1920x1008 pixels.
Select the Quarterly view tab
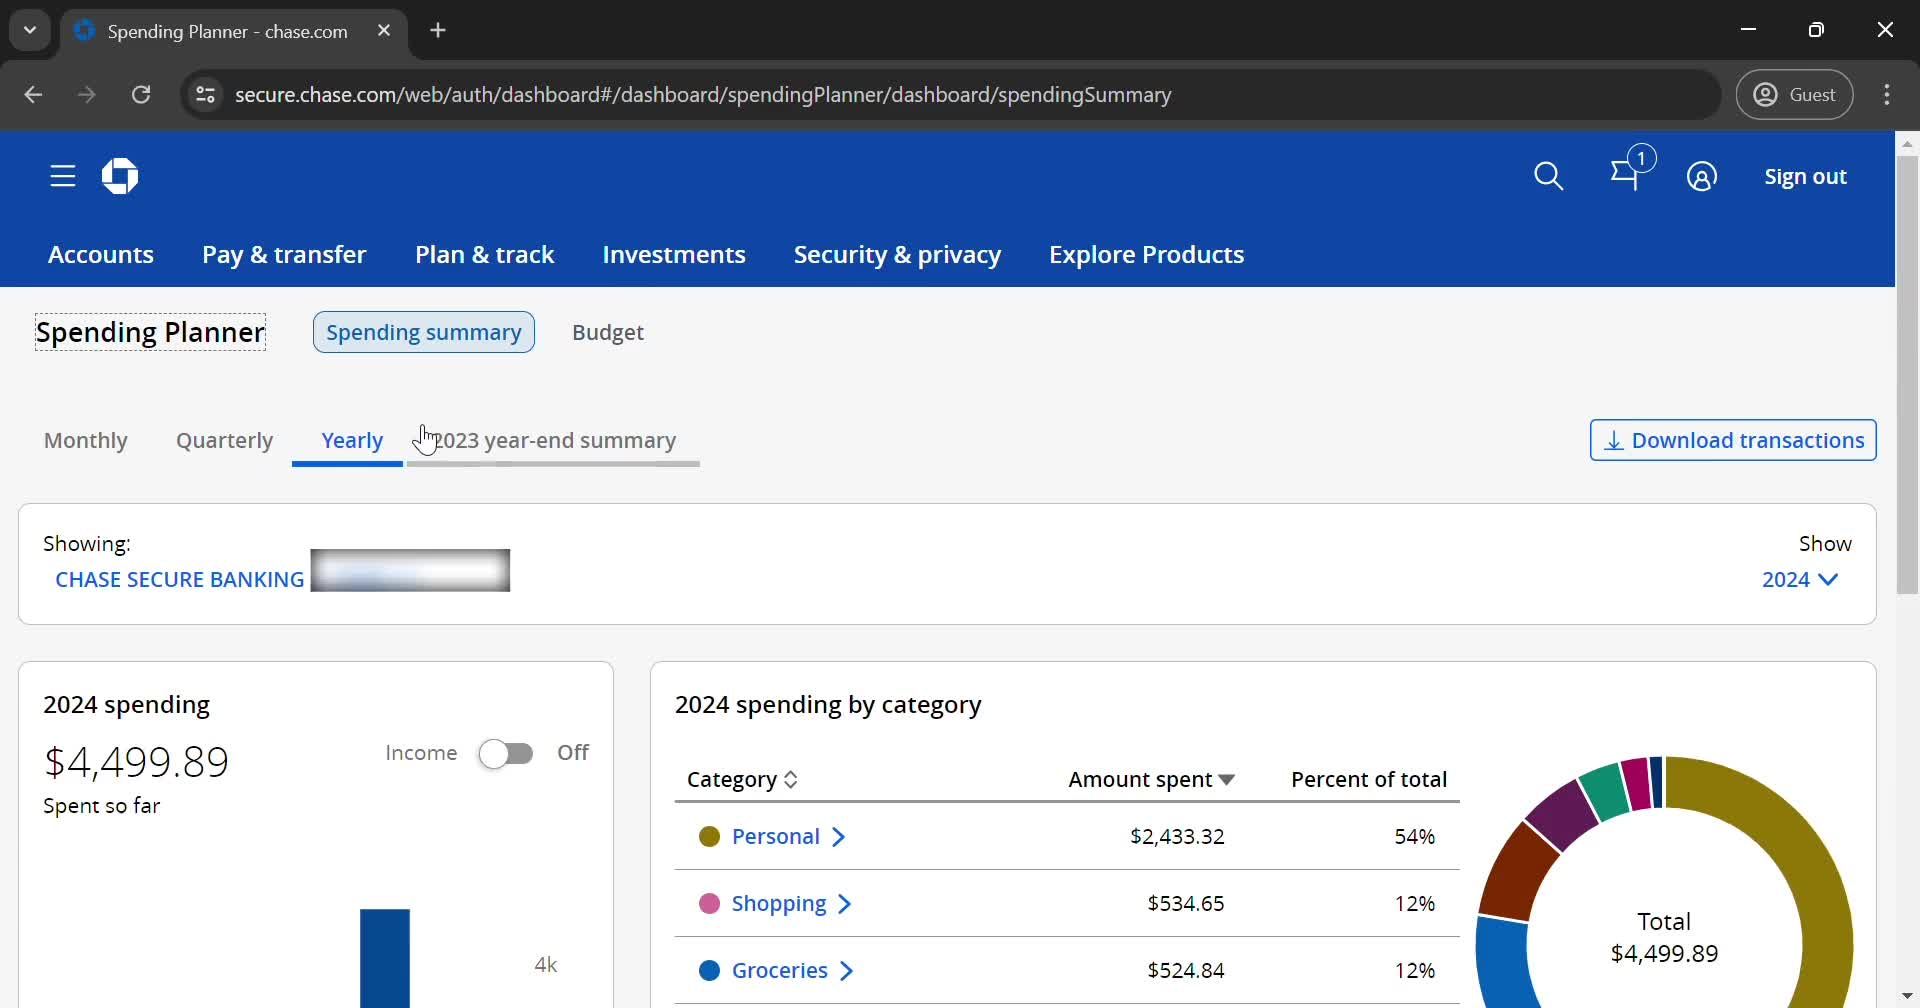[x=224, y=440]
